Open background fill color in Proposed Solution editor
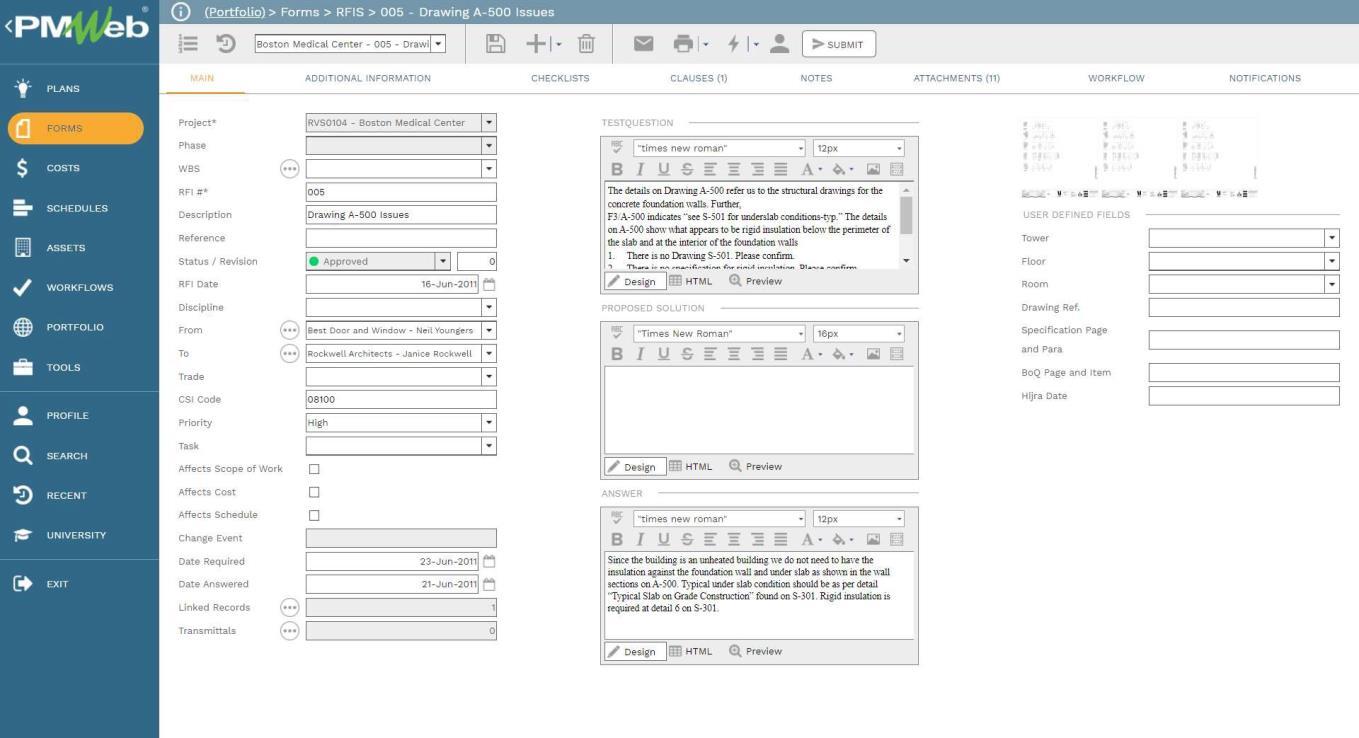Image resolution: width=1359 pixels, height=738 pixels. pos(843,354)
